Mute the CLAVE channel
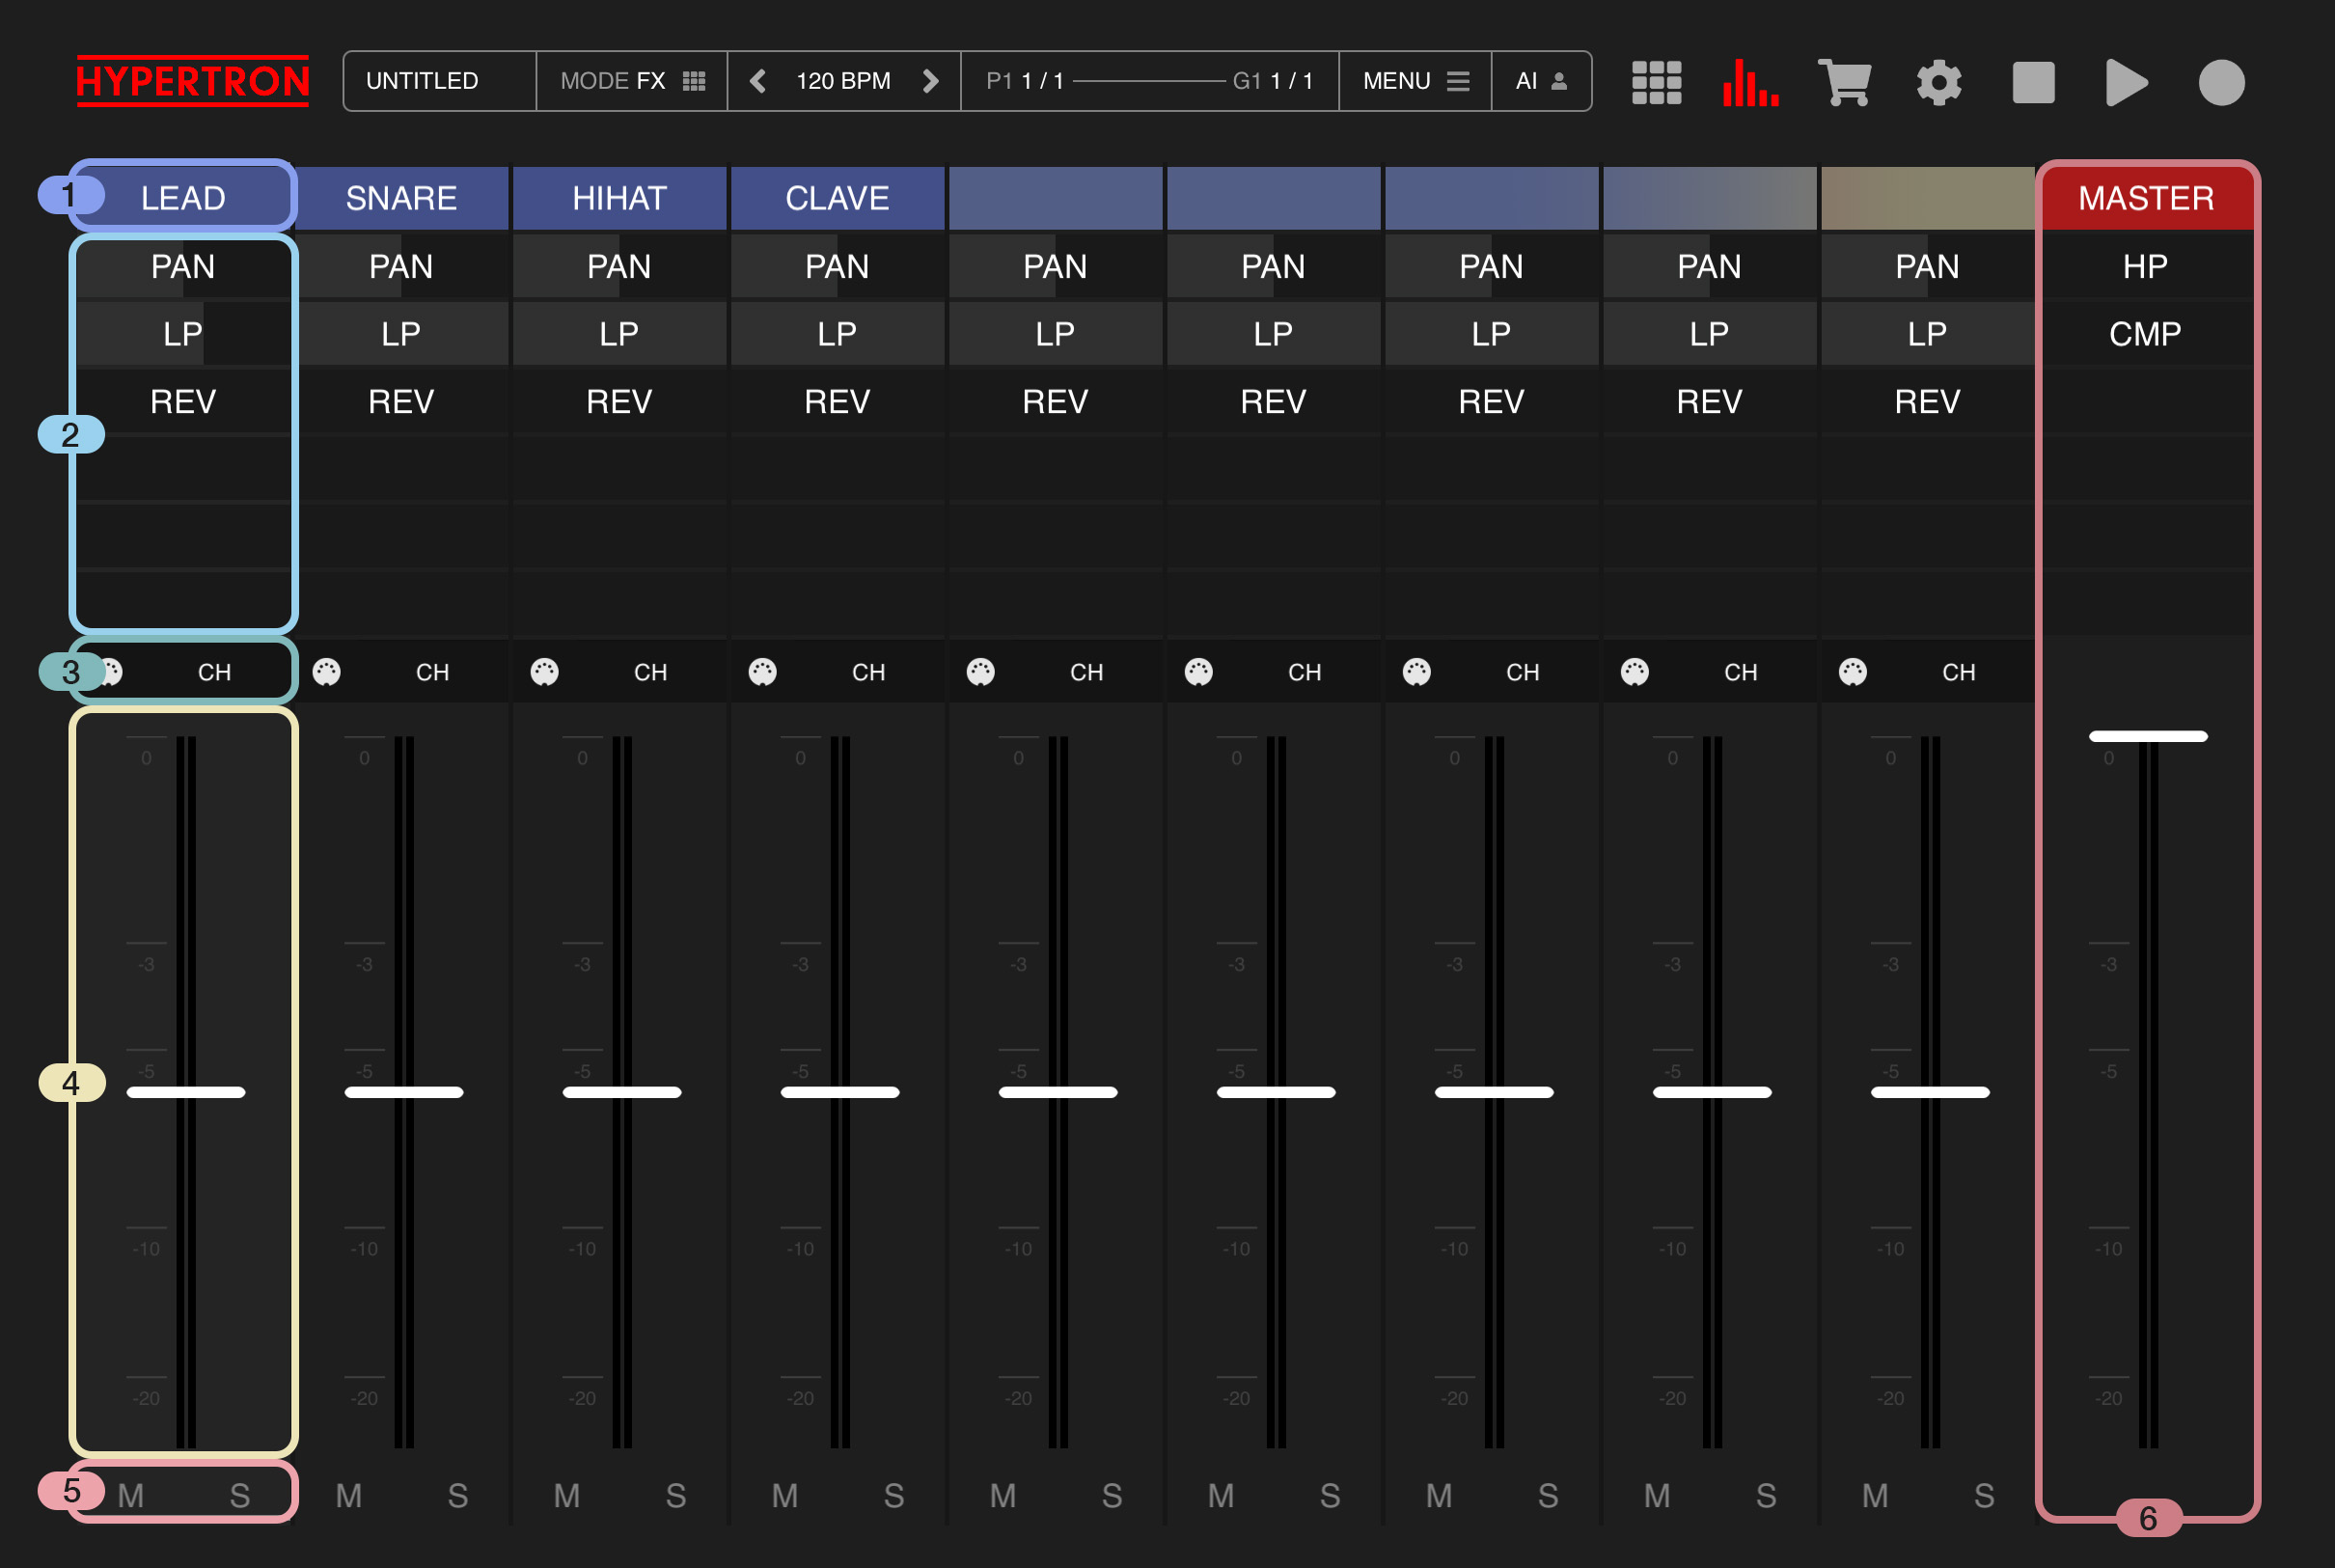2335x1568 pixels. point(785,1496)
